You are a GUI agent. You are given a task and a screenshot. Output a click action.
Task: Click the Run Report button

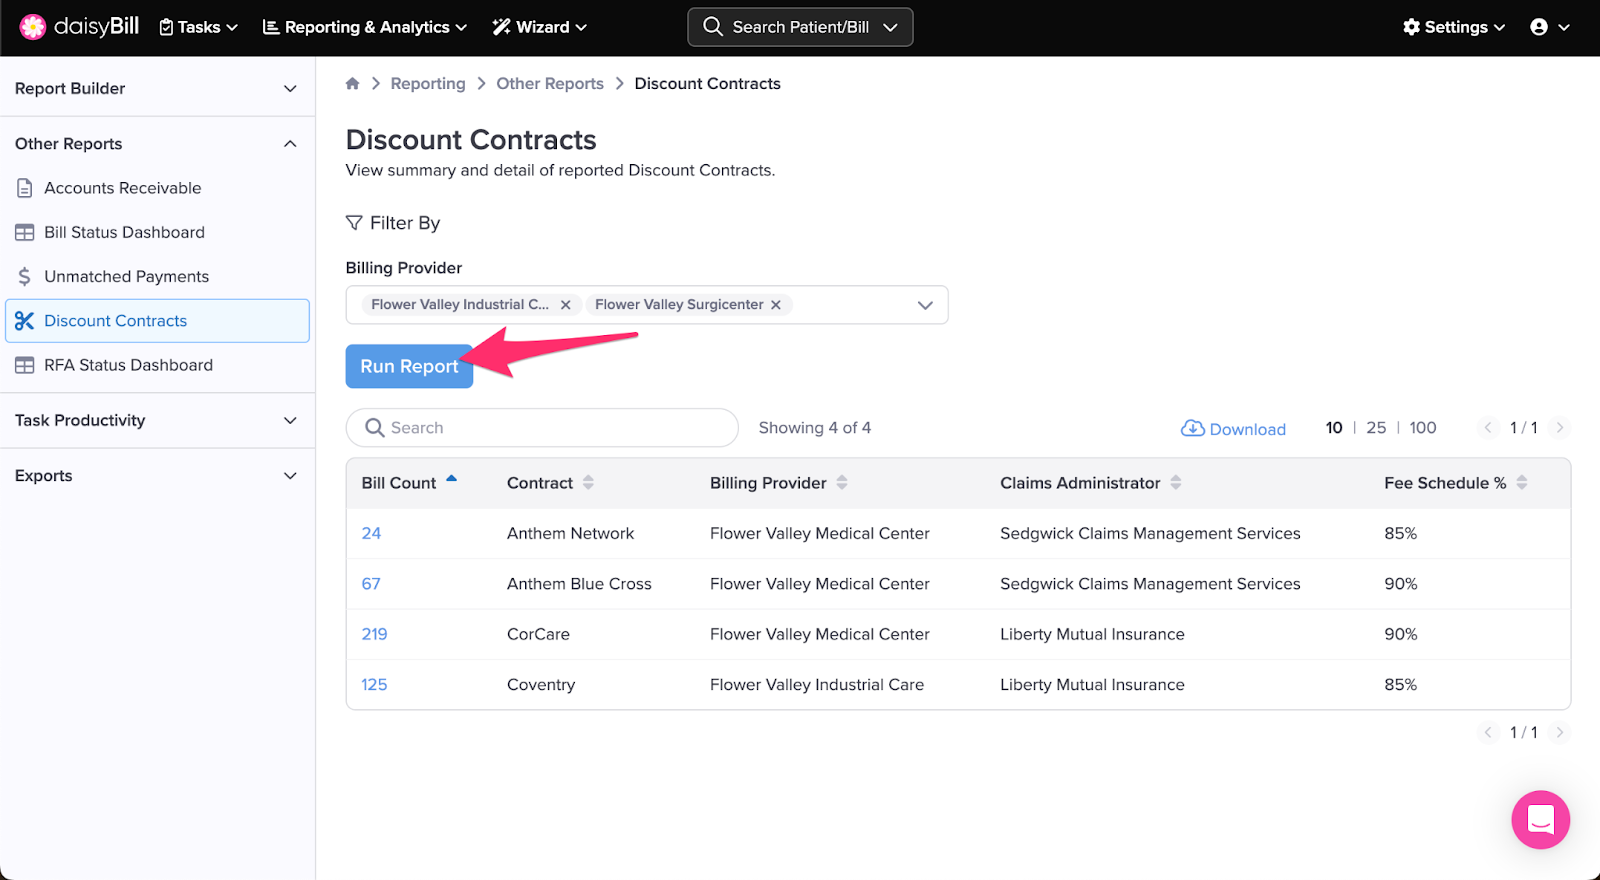pyautogui.click(x=409, y=367)
